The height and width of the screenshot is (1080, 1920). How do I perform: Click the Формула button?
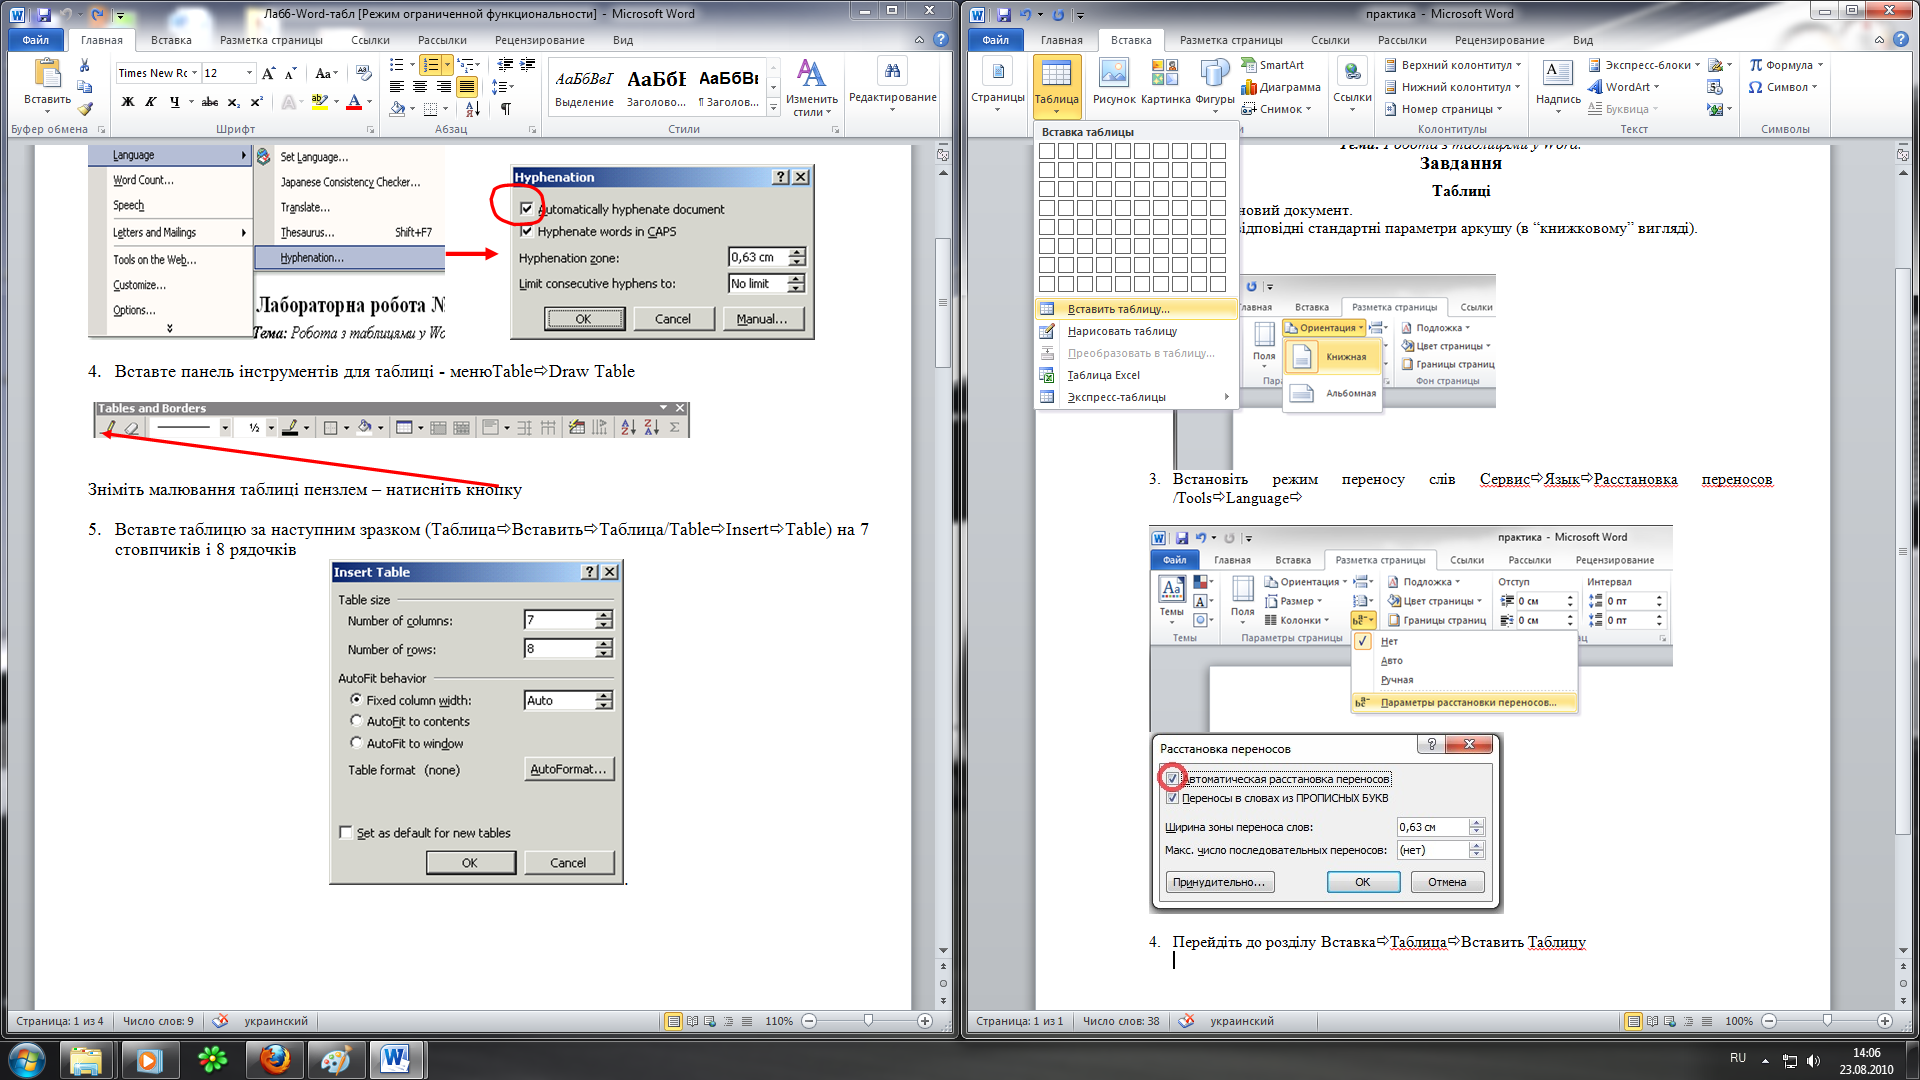[1786, 65]
